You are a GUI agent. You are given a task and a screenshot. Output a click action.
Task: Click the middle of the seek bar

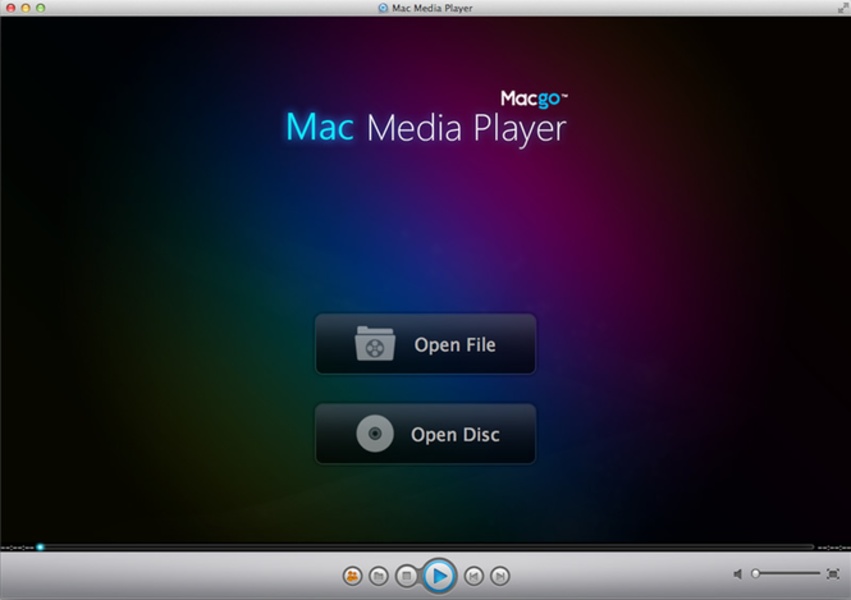pos(425,547)
